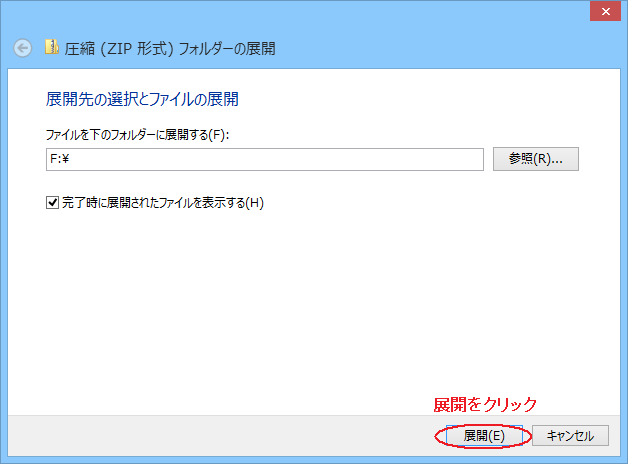This screenshot has width=628, height=464.
Task: Click the red 展開をクリック annotation text
Action: click(485, 405)
